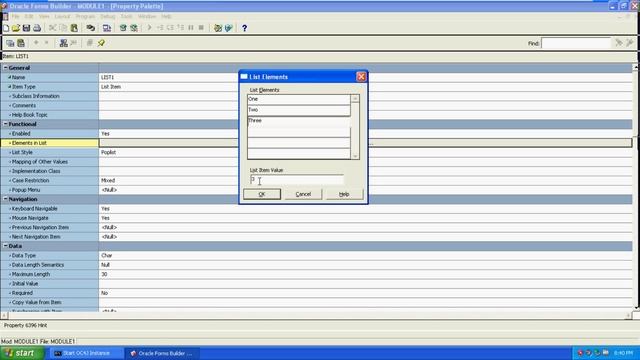Image resolution: width=640 pixels, height=360 pixels.
Task: Open the View menu
Action: (44, 17)
